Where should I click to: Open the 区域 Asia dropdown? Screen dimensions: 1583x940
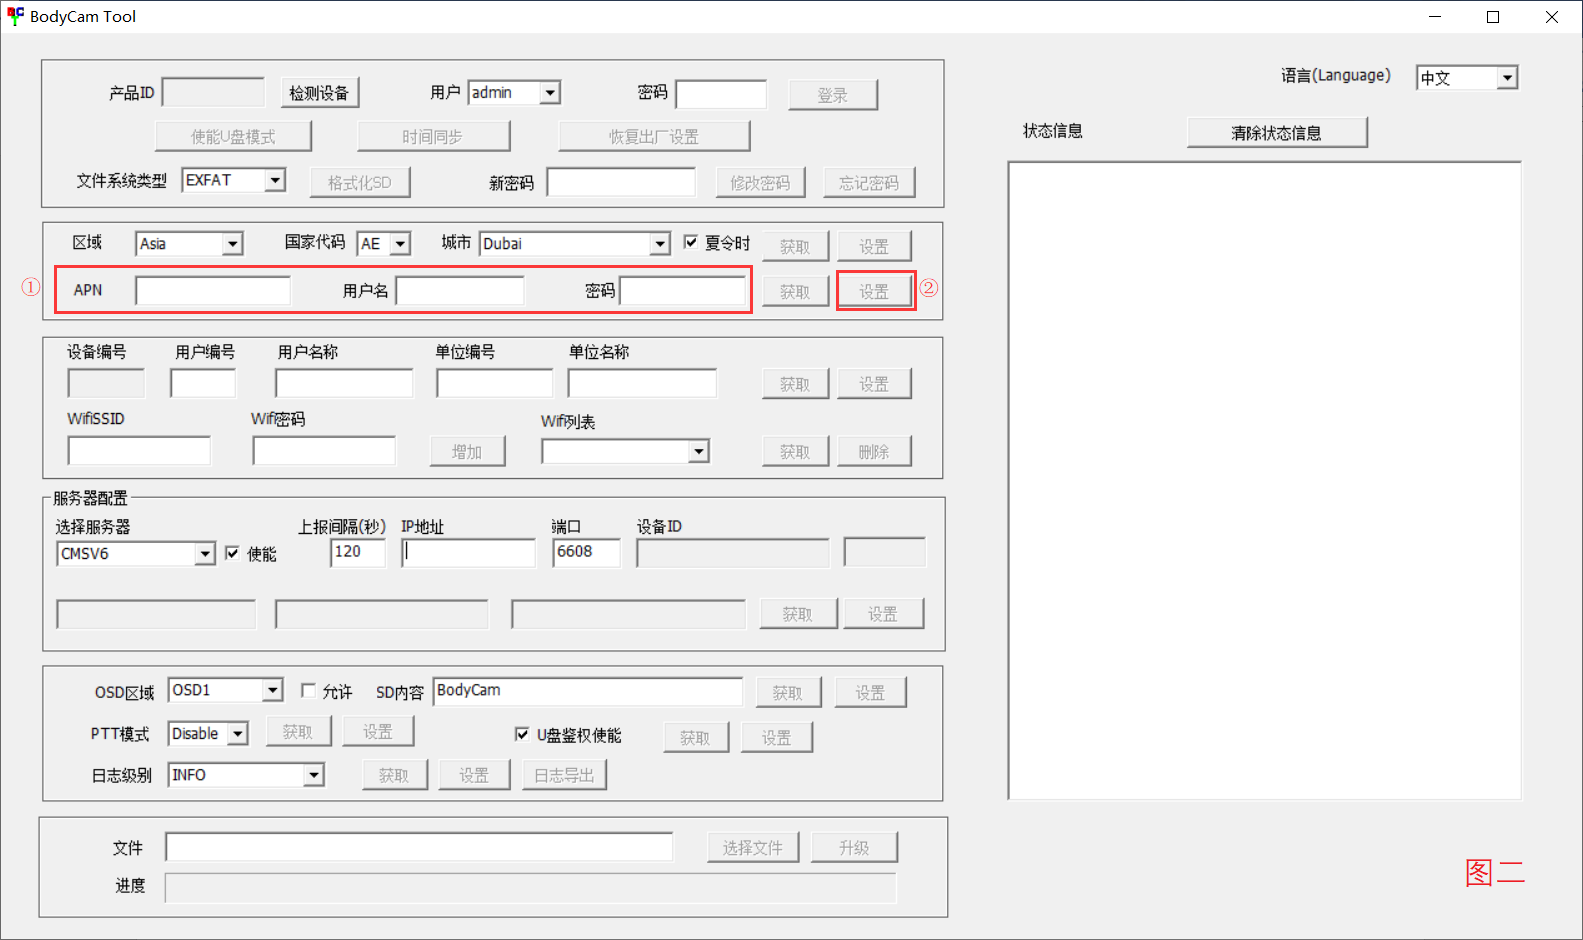coord(232,244)
